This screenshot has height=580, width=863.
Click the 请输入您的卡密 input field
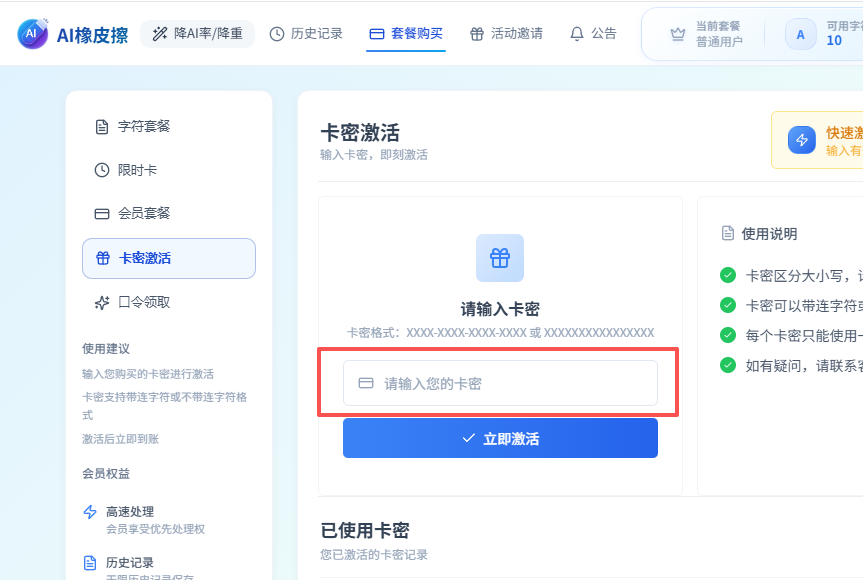pyautogui.click(x=500, y=383)
